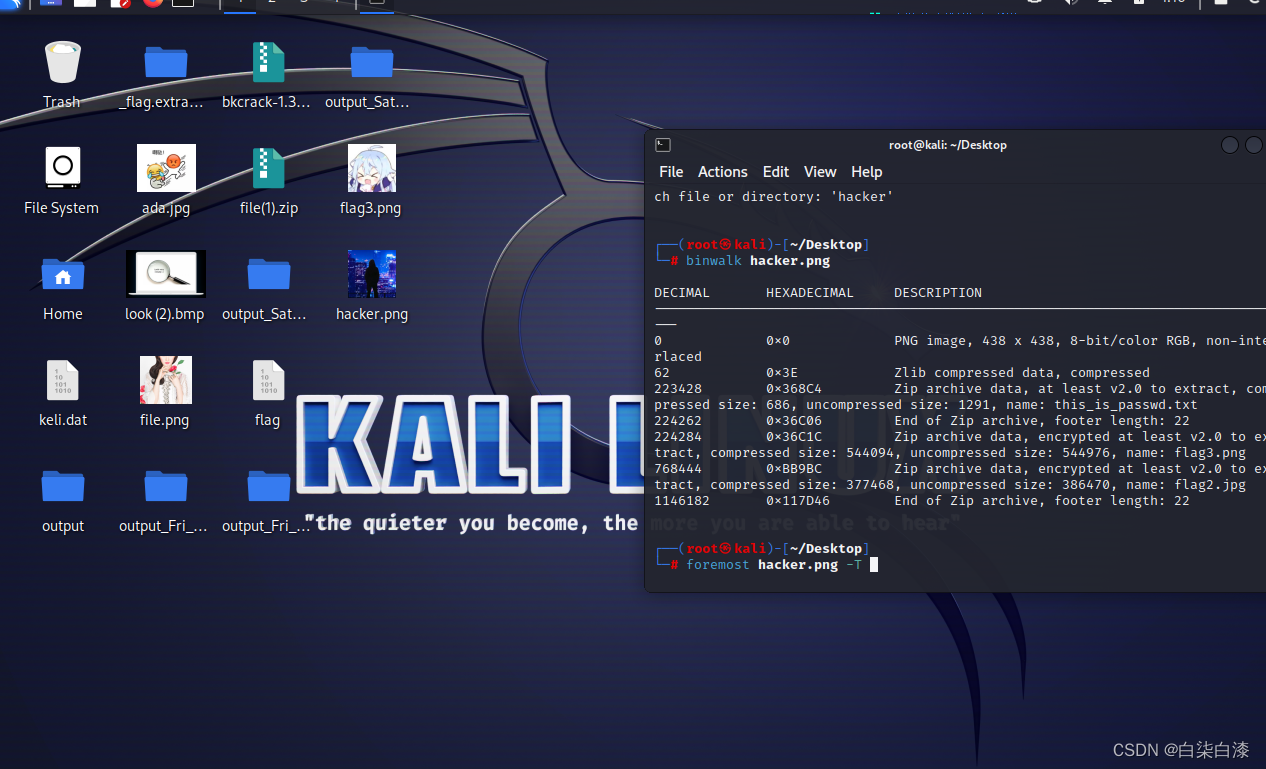Open output_Fri folder directly below flag file

(268, 488)
